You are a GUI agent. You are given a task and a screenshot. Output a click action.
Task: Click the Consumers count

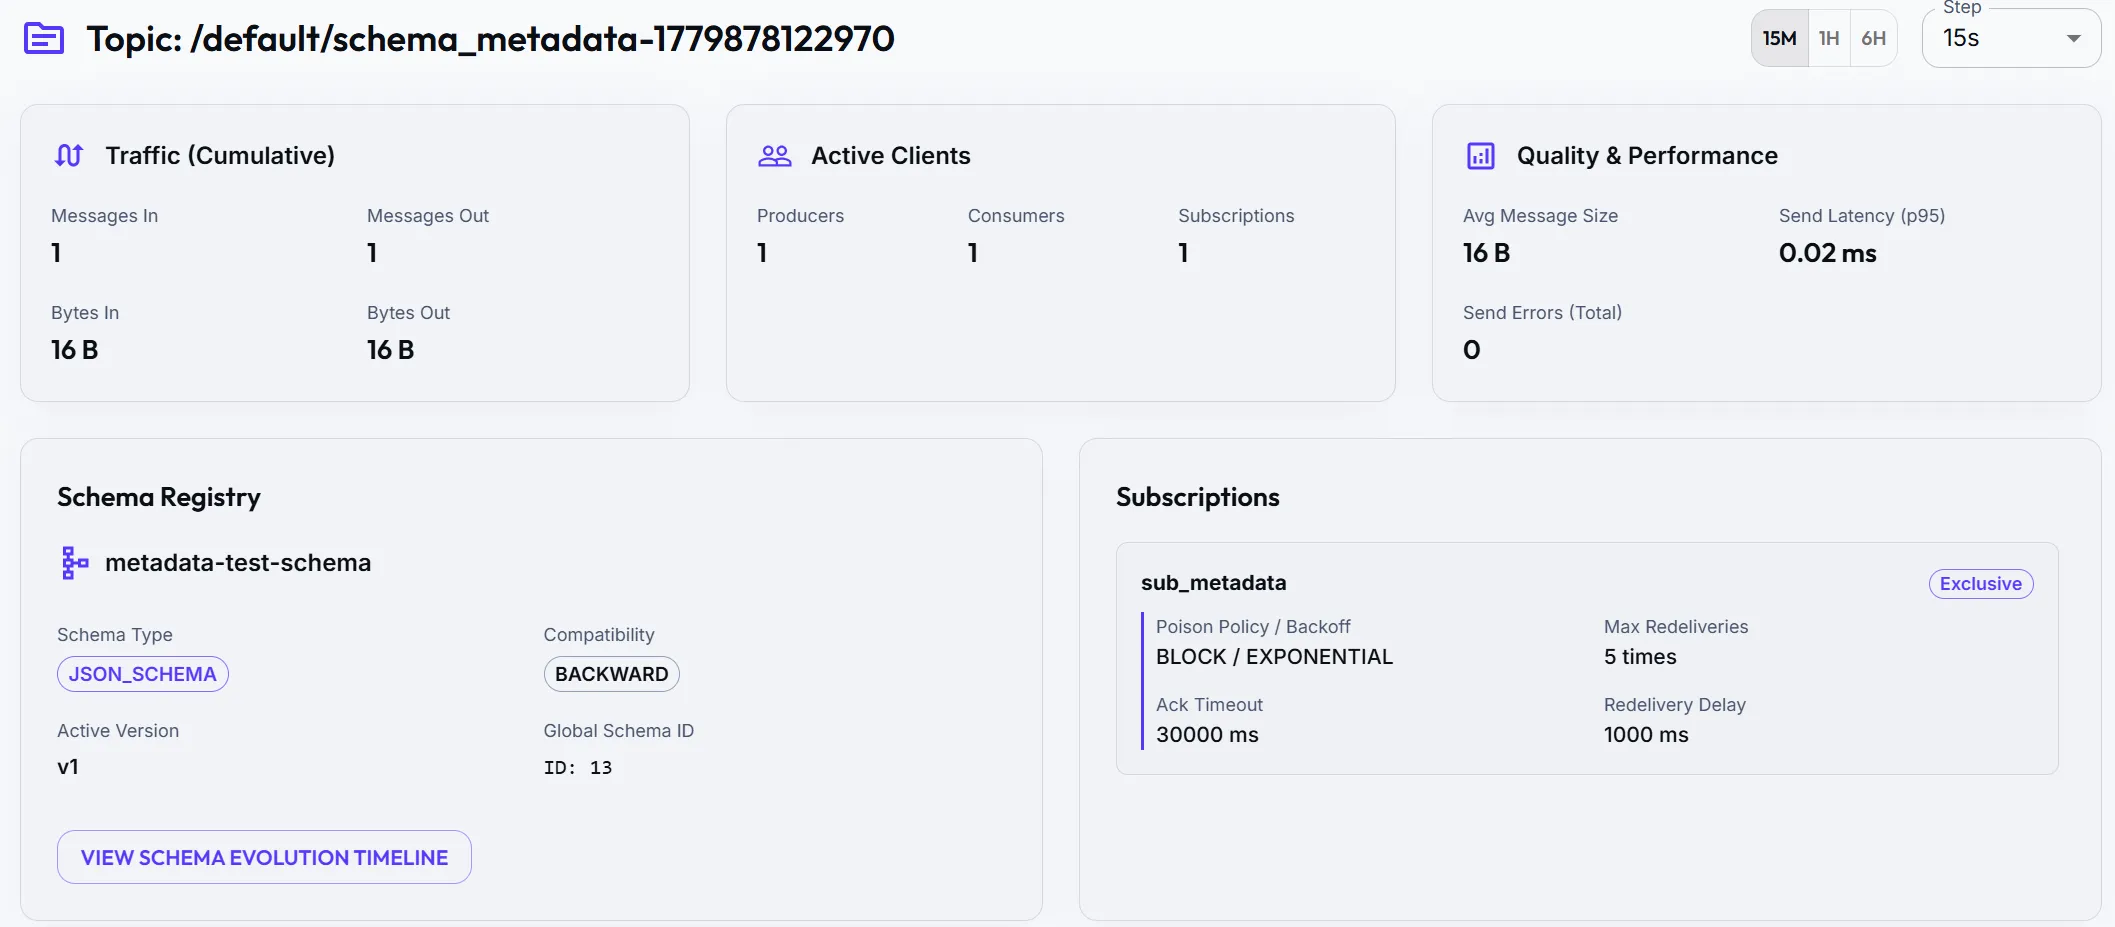[x=973, y=253]
